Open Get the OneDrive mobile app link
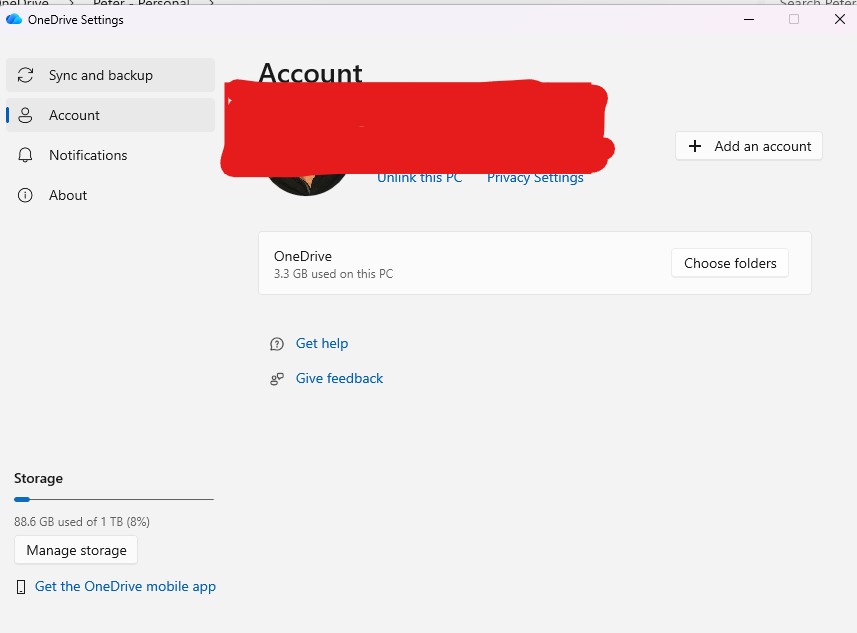The image size is (857, 633). pos(125,587)
